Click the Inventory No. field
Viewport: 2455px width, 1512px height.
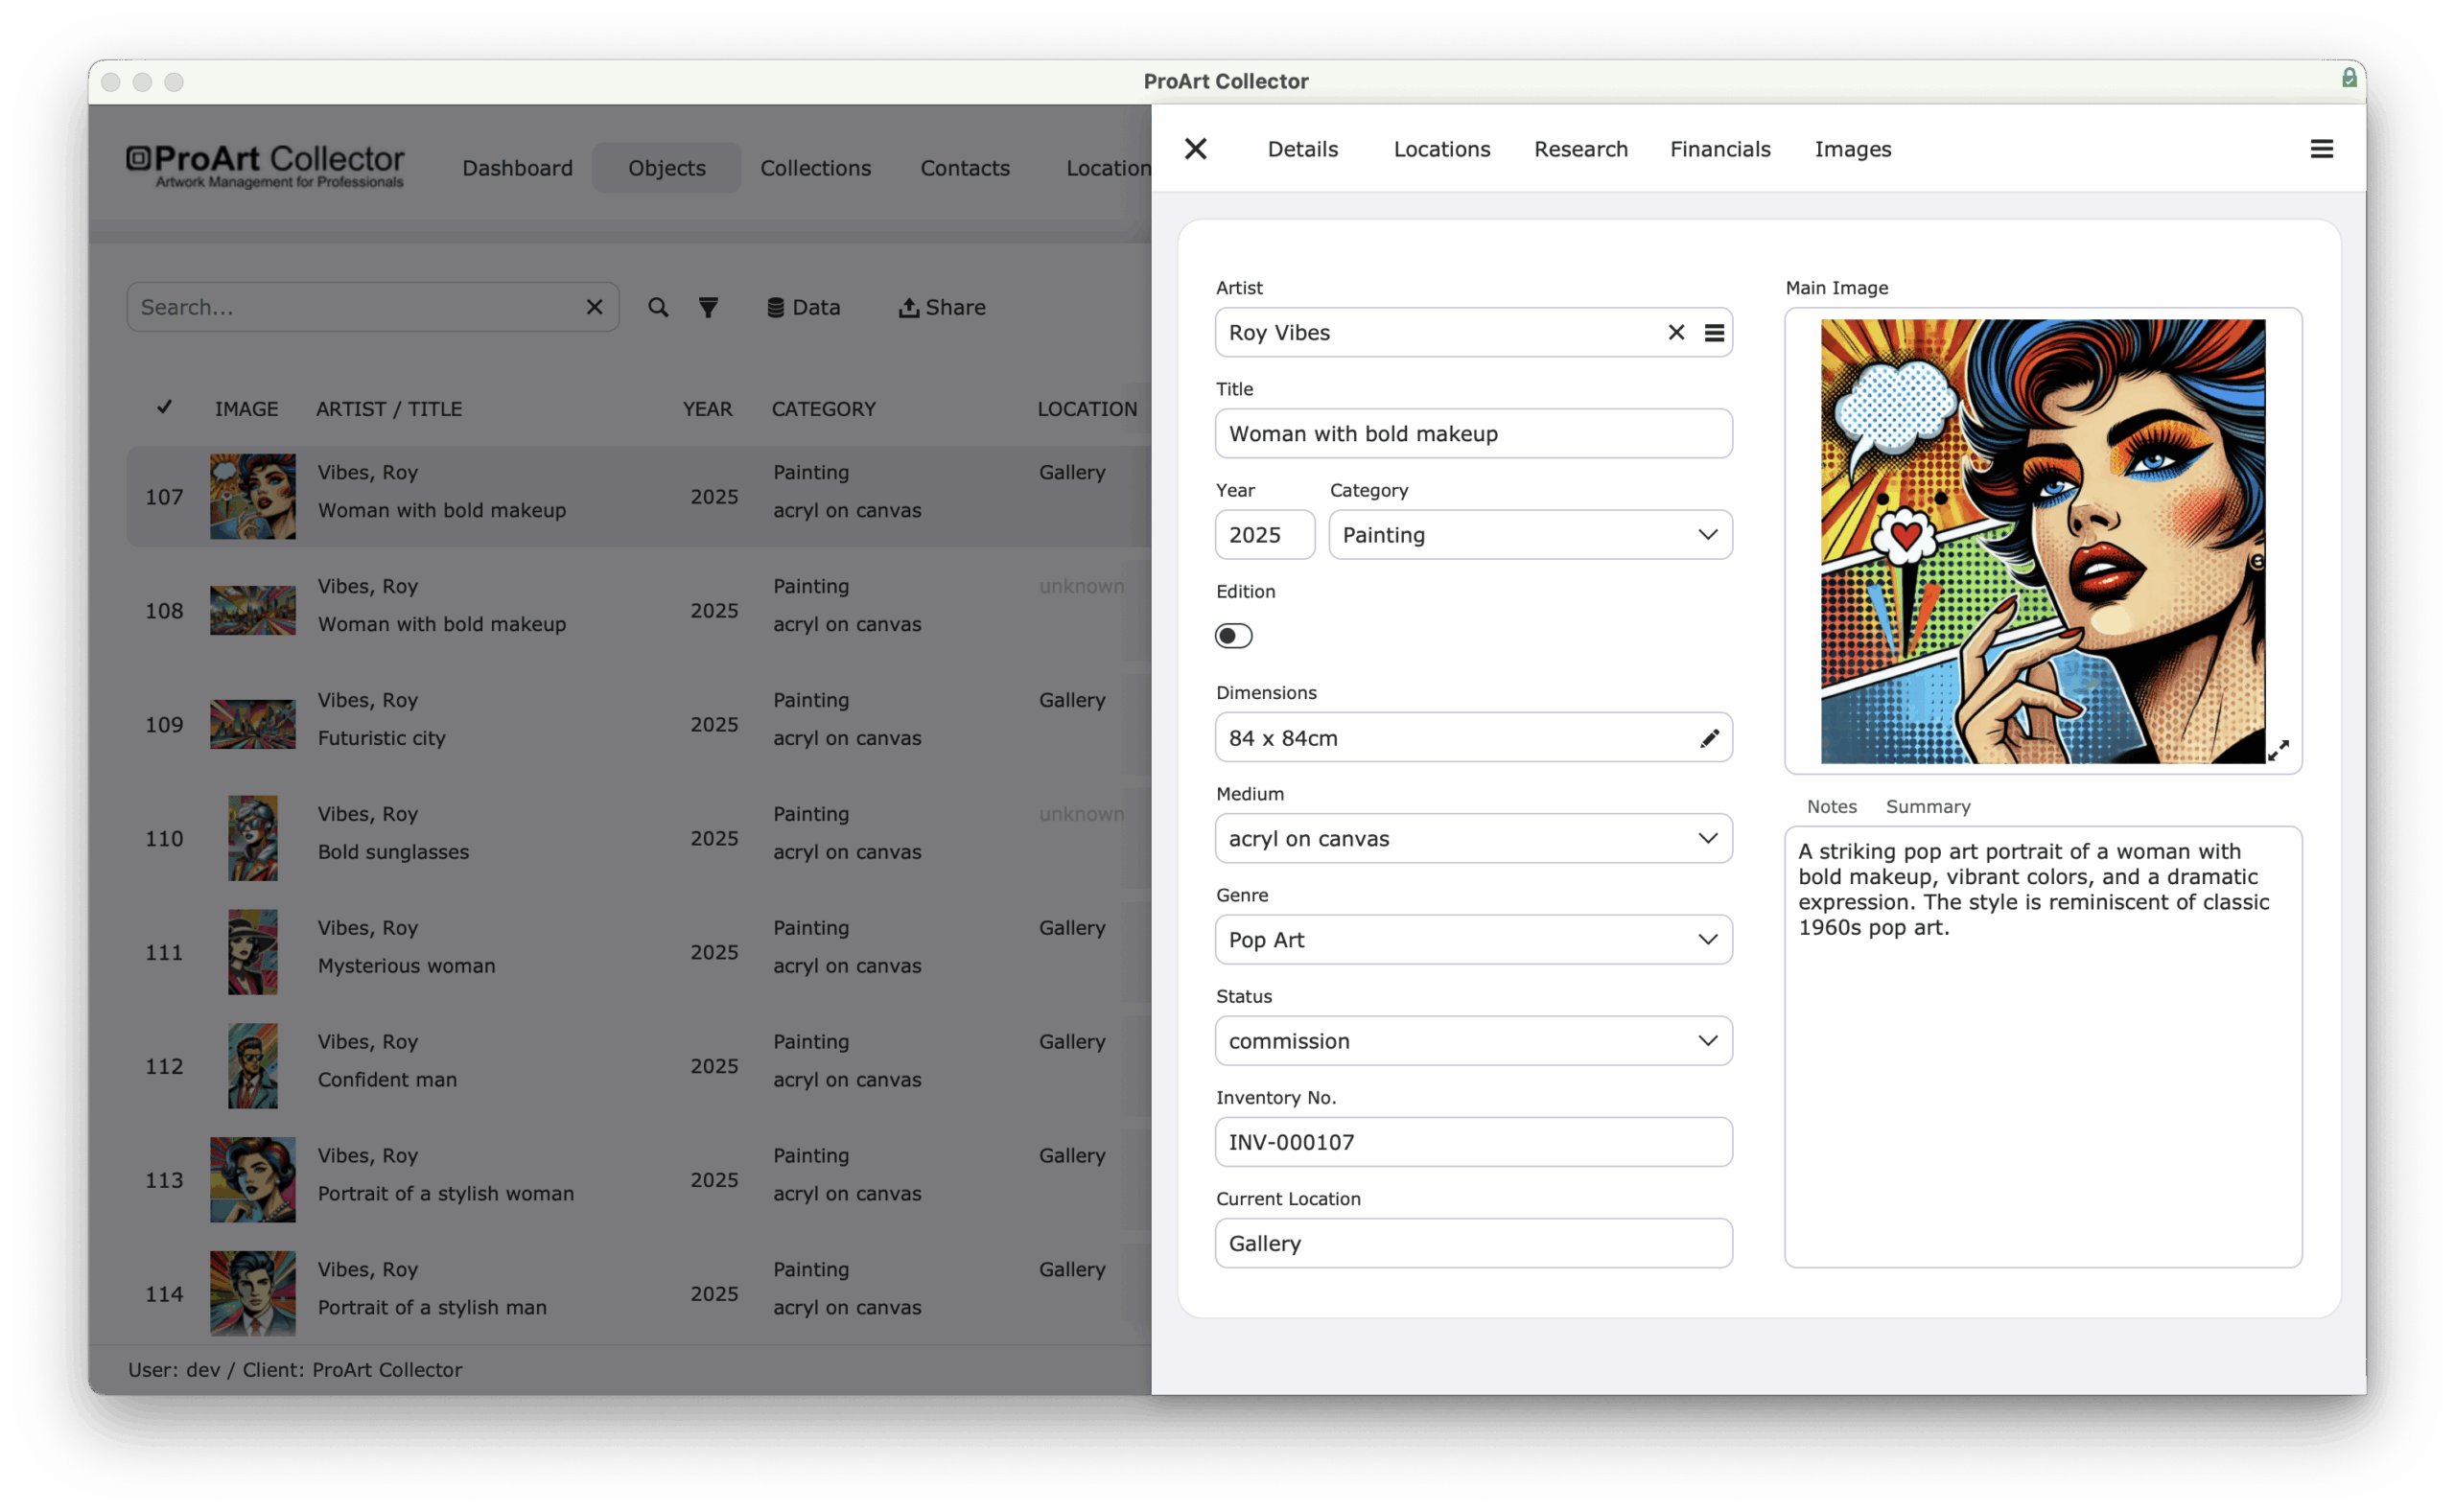pyautogui.click(x=1473, y=1142)
